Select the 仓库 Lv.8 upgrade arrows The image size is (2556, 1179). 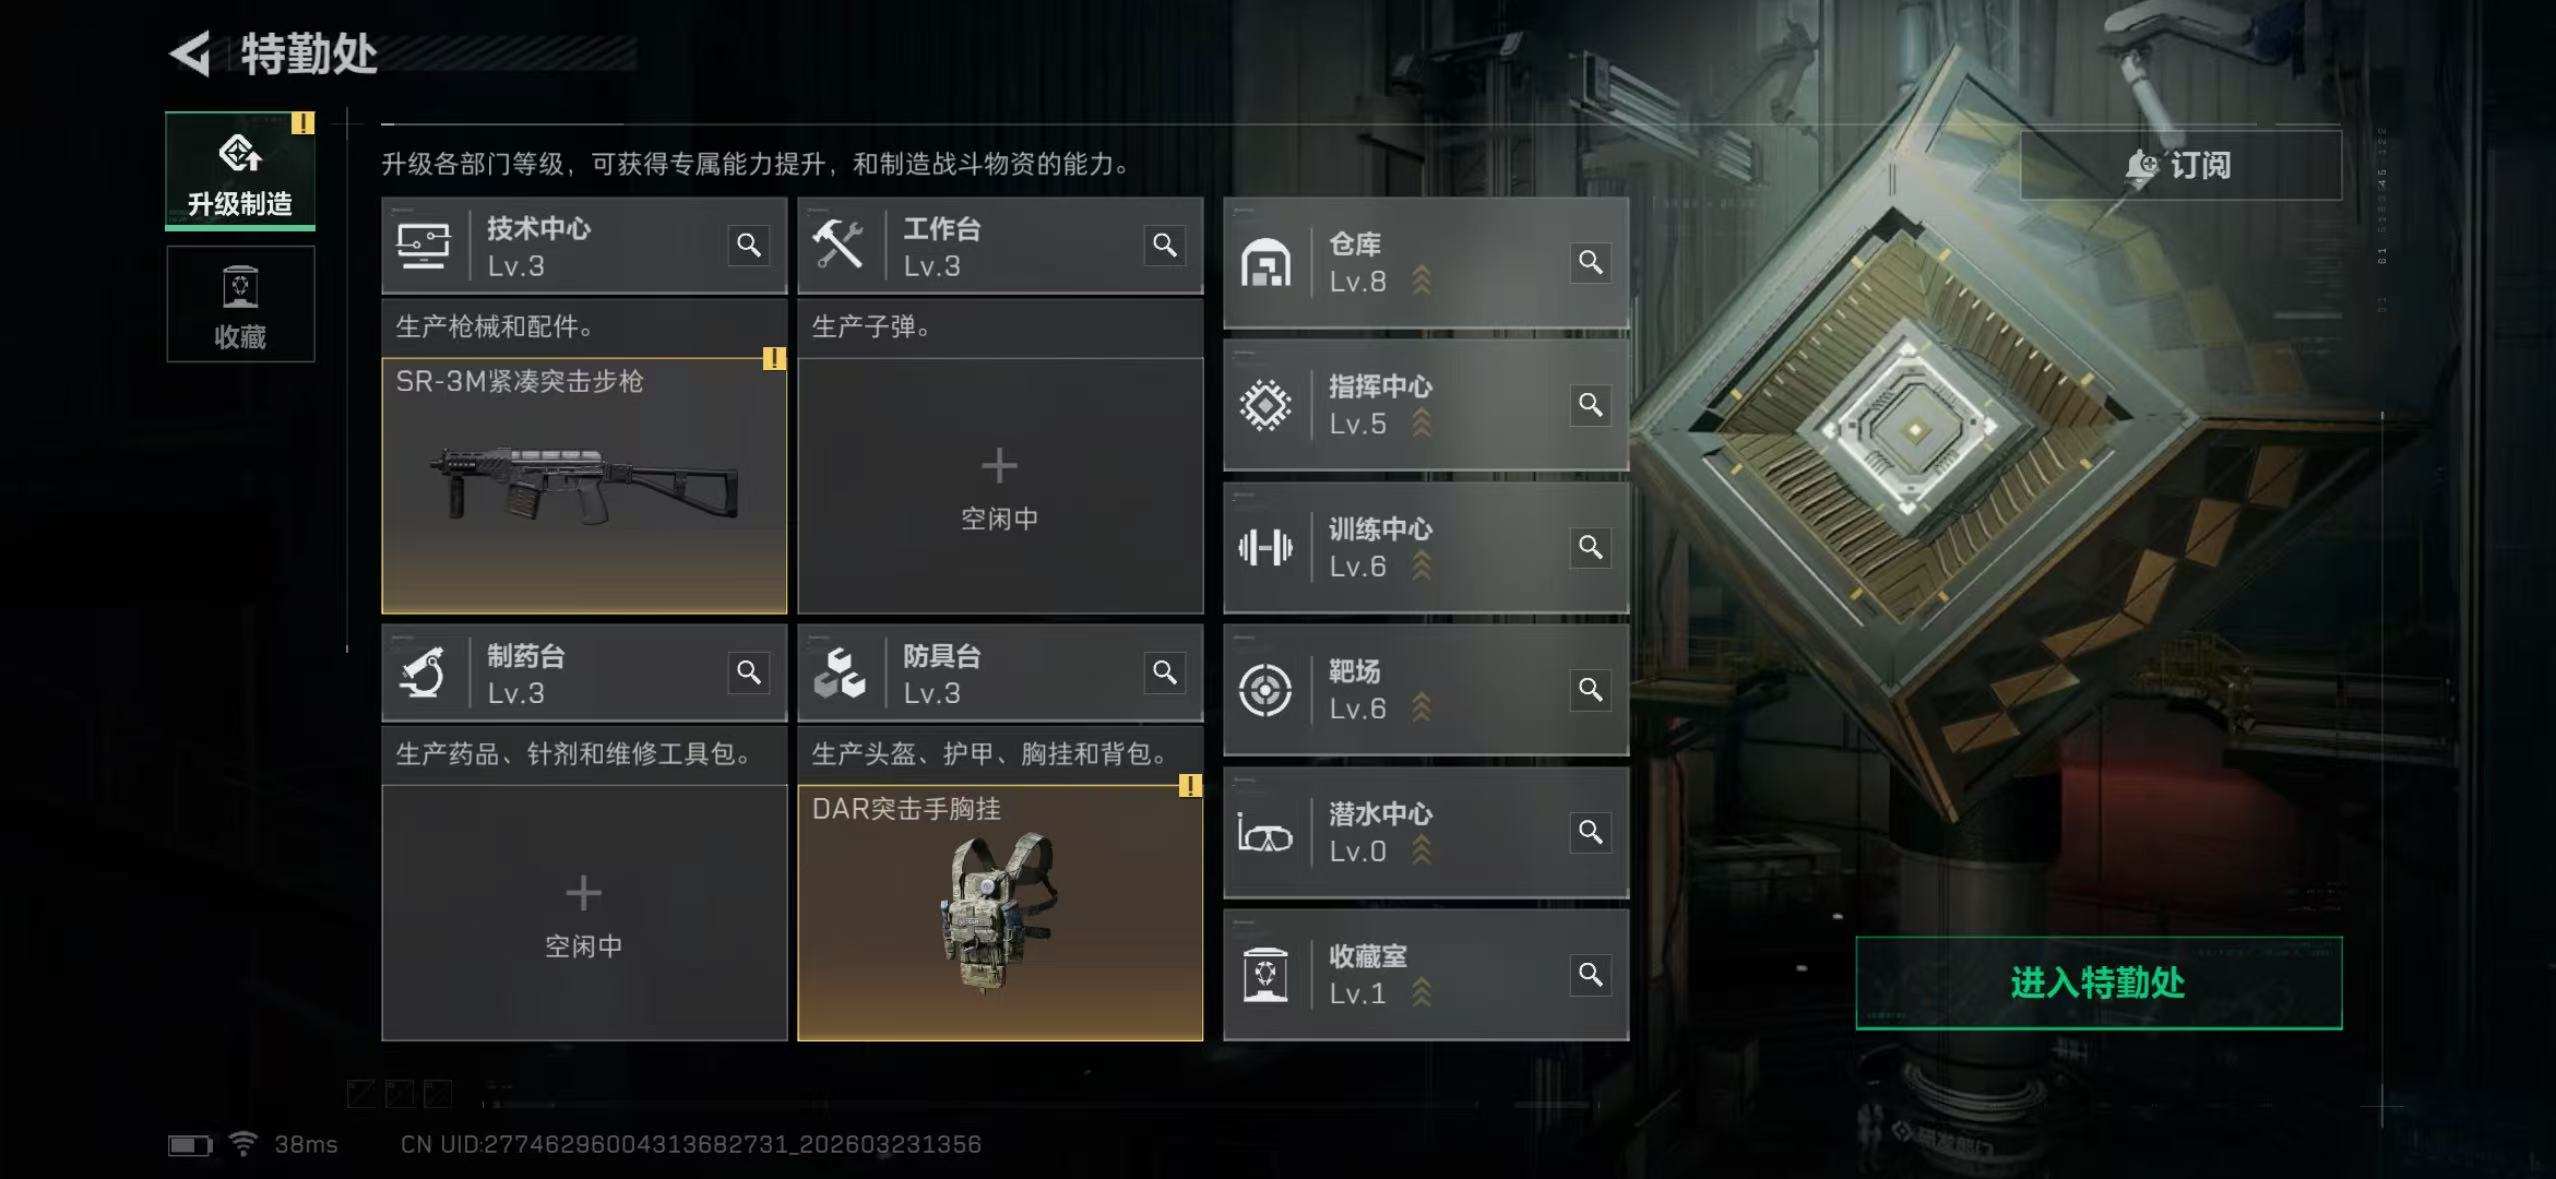[1421, 281]
